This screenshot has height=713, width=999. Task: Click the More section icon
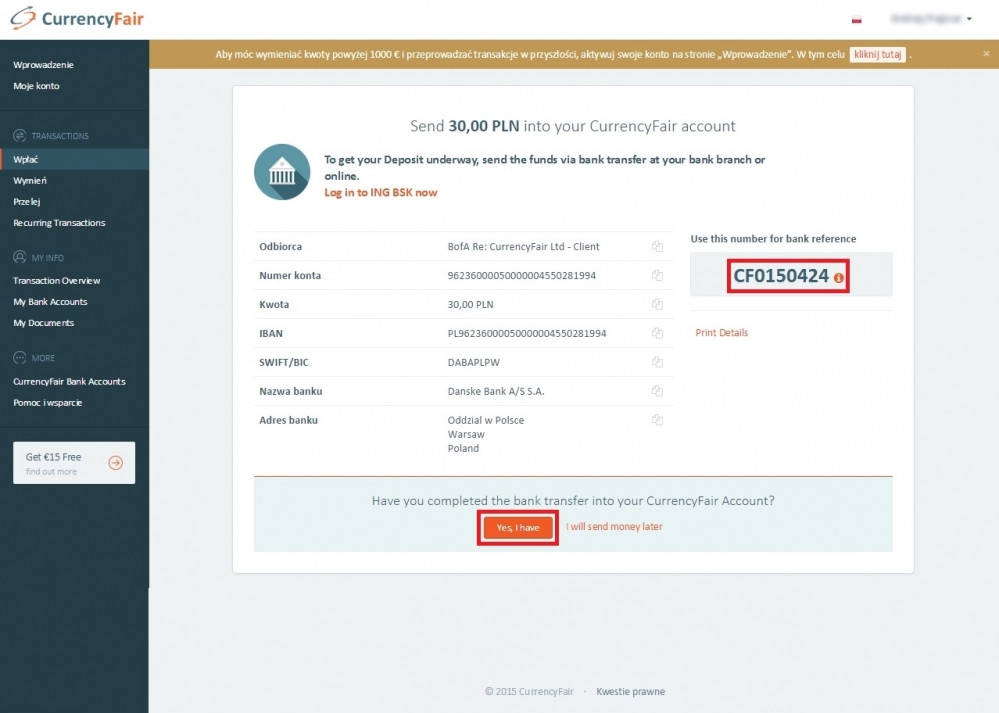[20, 358]
